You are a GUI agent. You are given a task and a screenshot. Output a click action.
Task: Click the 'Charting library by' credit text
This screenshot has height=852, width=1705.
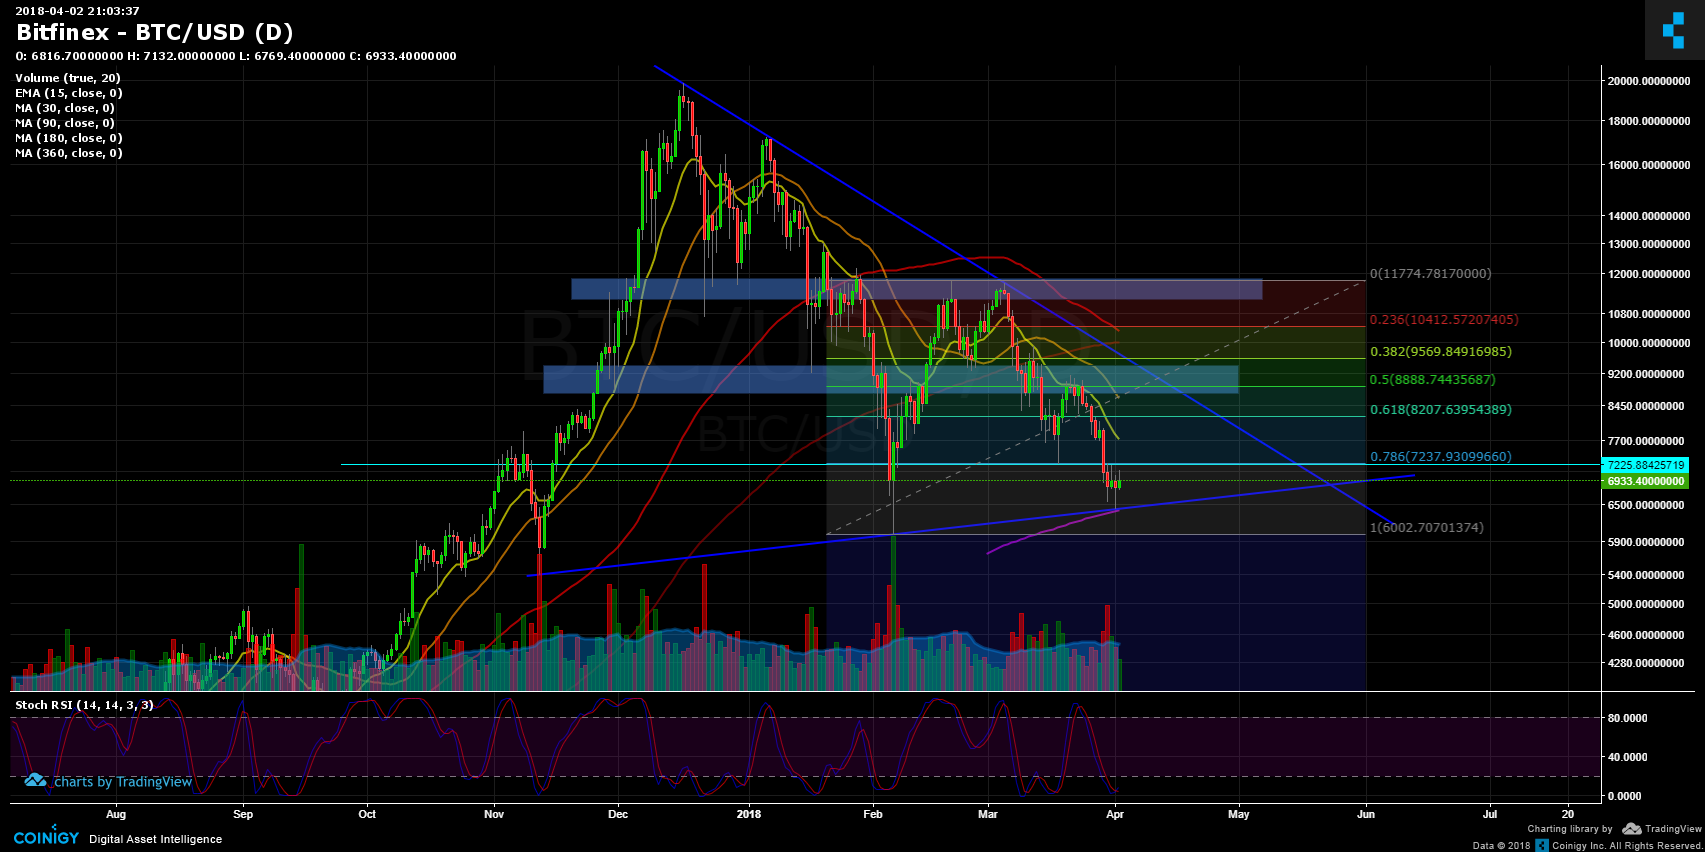[x=1570, y=829]
